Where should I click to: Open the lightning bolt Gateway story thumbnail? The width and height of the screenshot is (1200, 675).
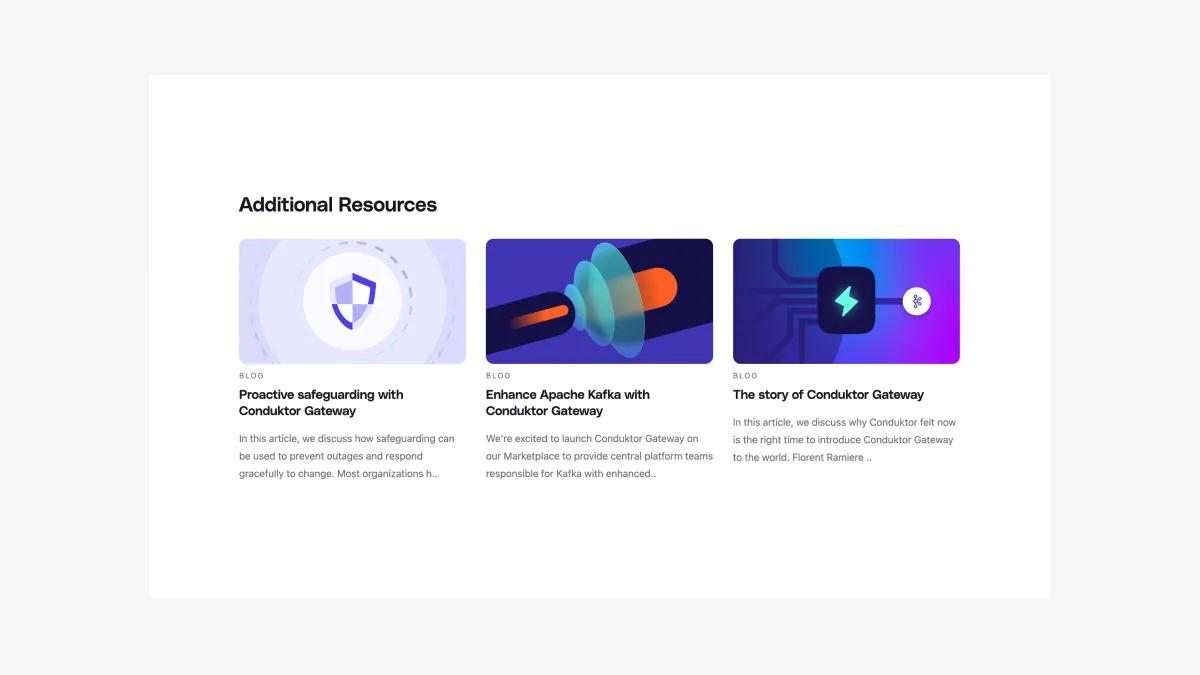point(846,301)
